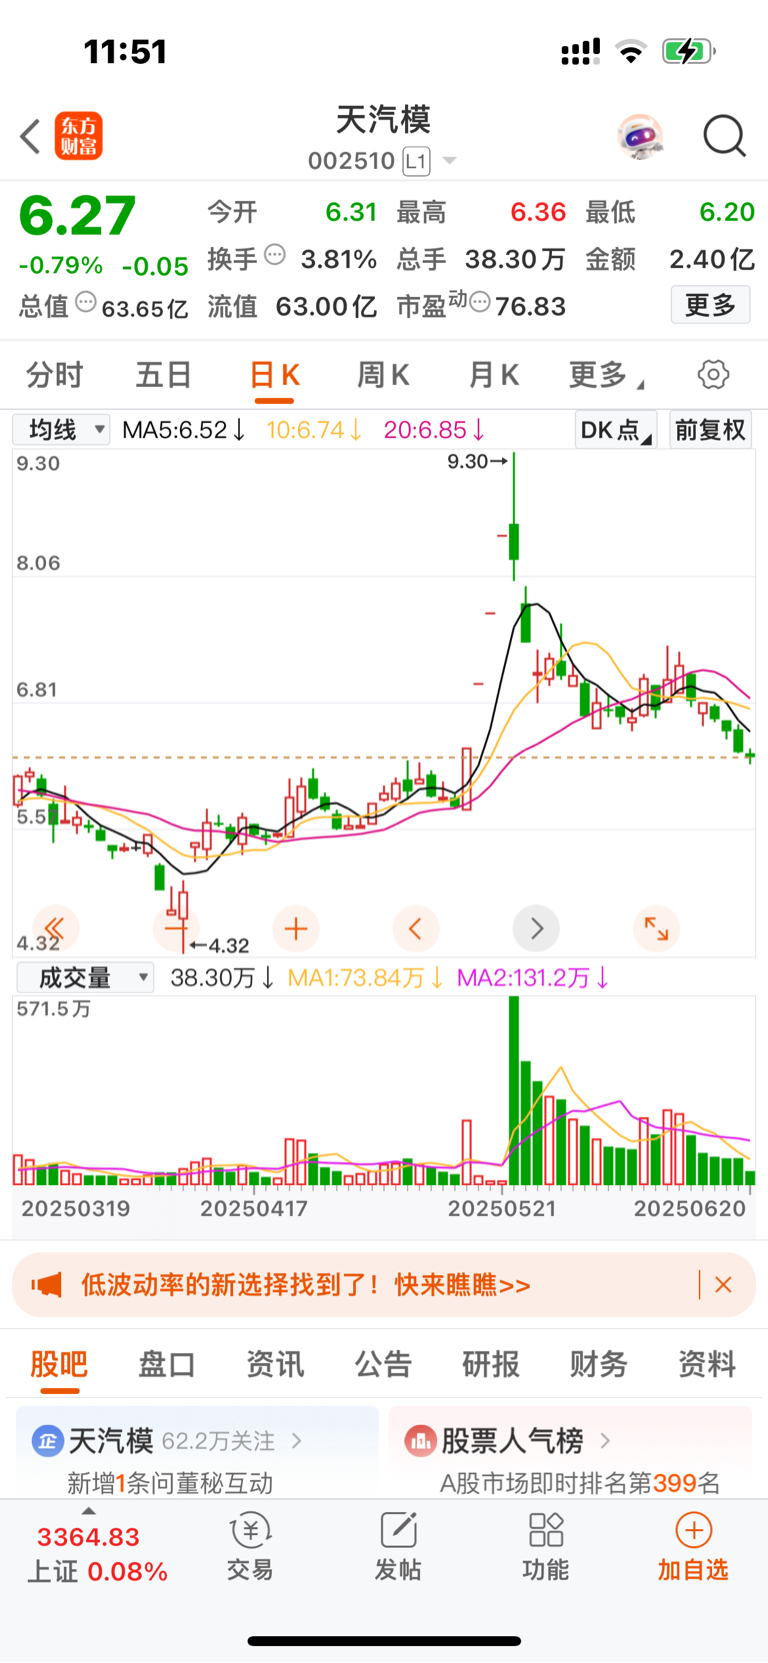768x1663 pixels.
Task: Switch to 周K chart tab
Action: click(383, 375)
